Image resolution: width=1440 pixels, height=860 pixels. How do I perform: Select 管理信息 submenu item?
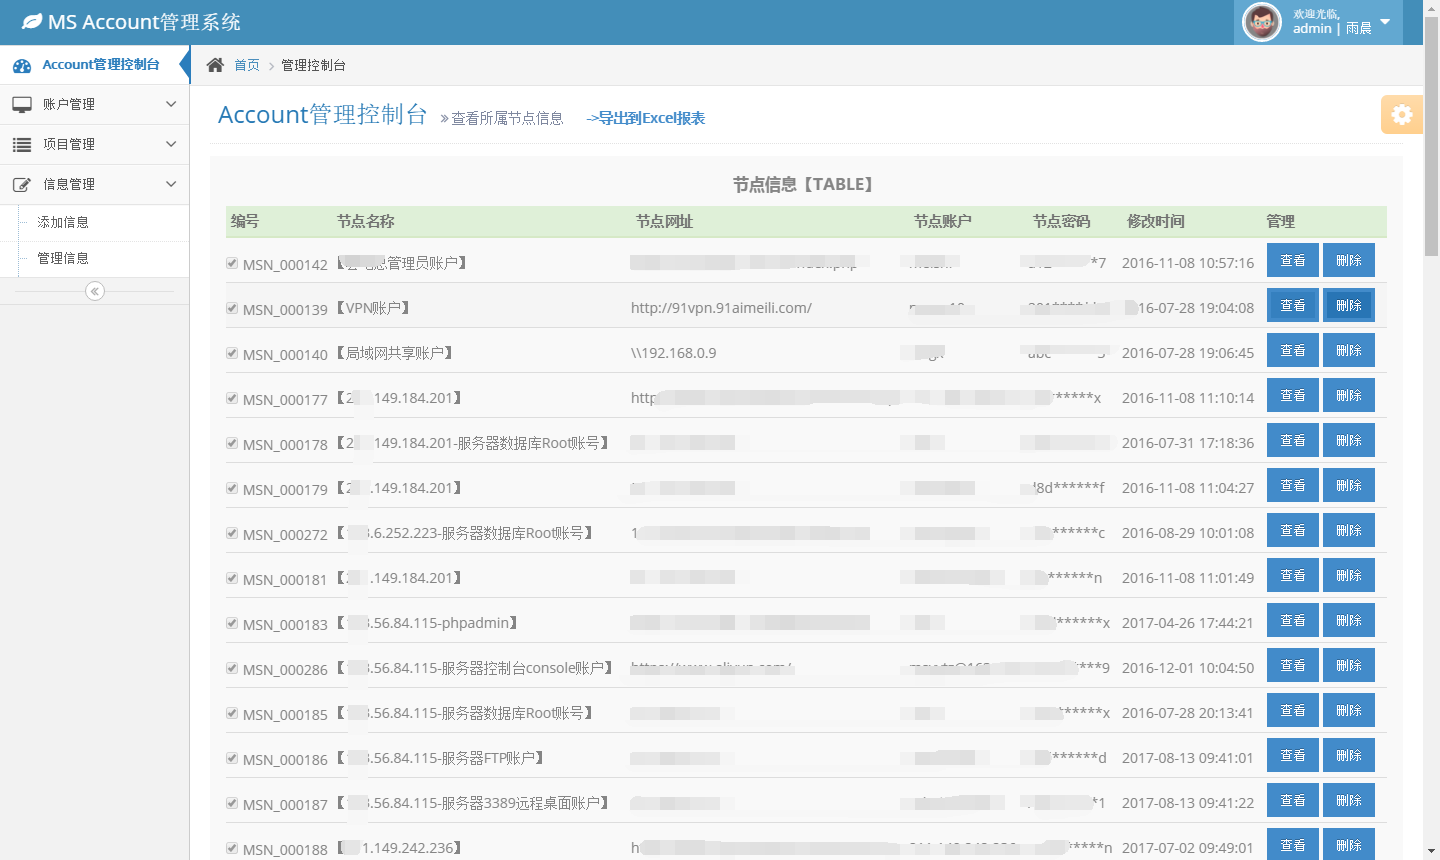click(x=63, y=258)
